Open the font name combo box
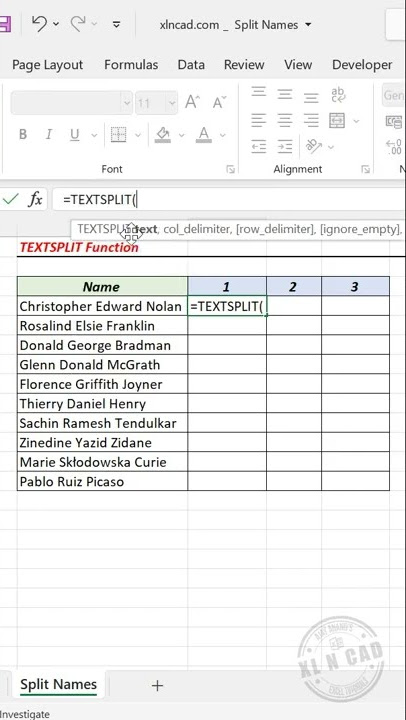 coord(72,103)
